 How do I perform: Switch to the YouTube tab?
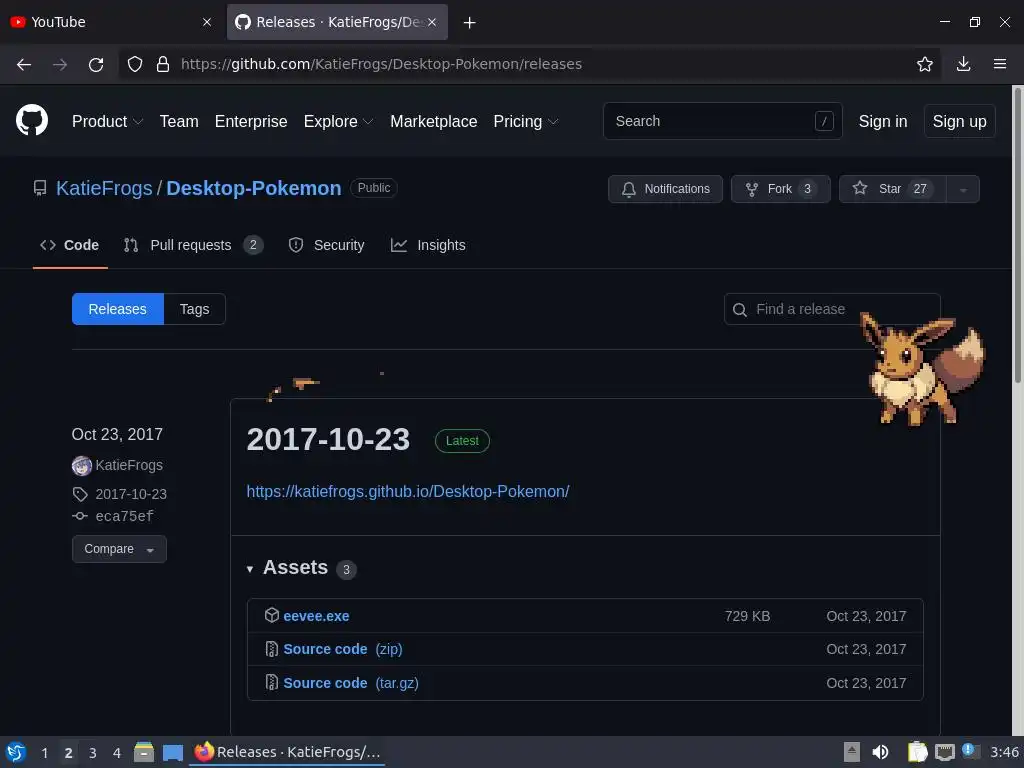coord(111,22)
